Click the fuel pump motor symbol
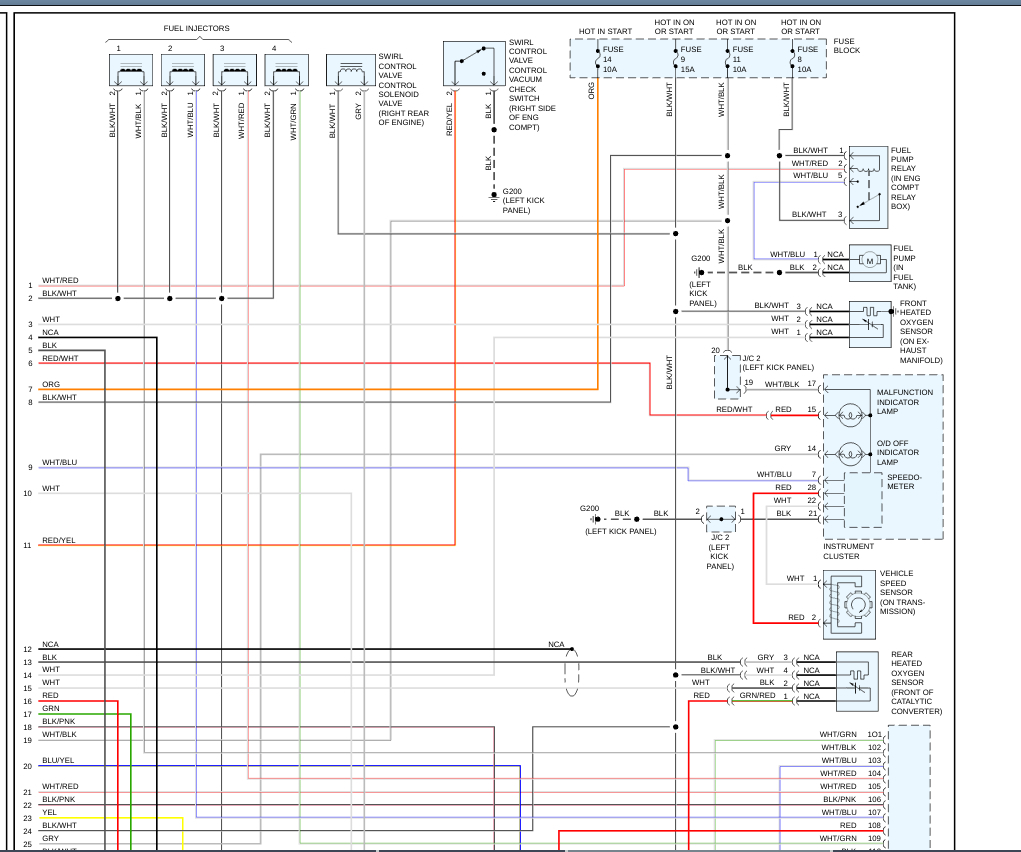1021x852 pixels. pos(870,263)
